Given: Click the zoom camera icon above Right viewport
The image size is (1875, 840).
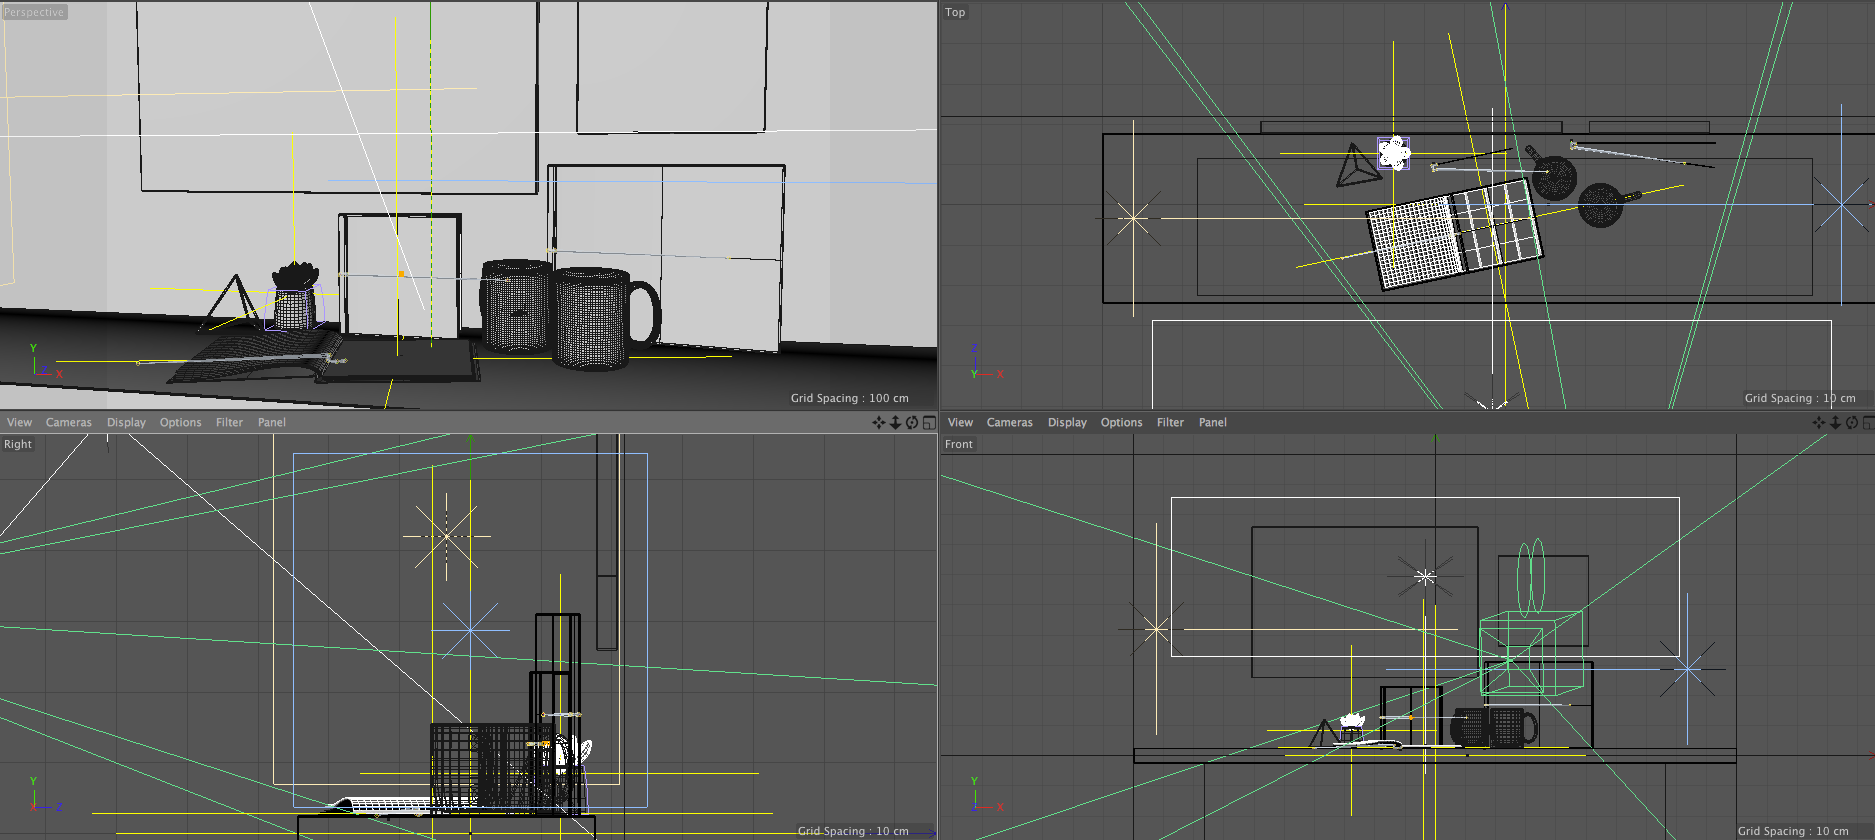Looking at the screenshot, I should point(895,423).
